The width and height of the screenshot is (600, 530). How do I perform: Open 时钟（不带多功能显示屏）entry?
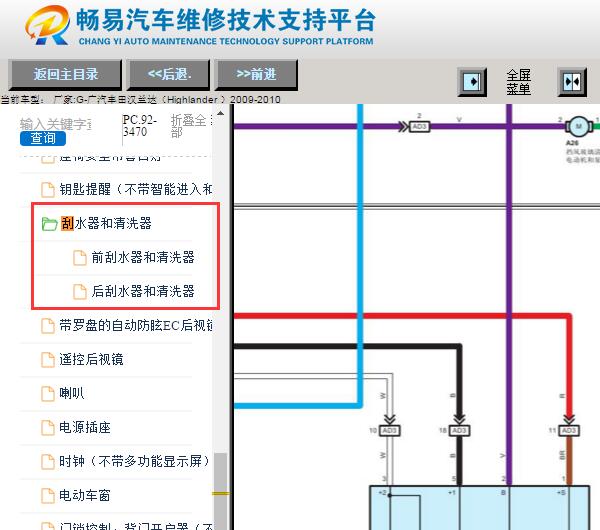pyautogui.click(x=134, y=461)
